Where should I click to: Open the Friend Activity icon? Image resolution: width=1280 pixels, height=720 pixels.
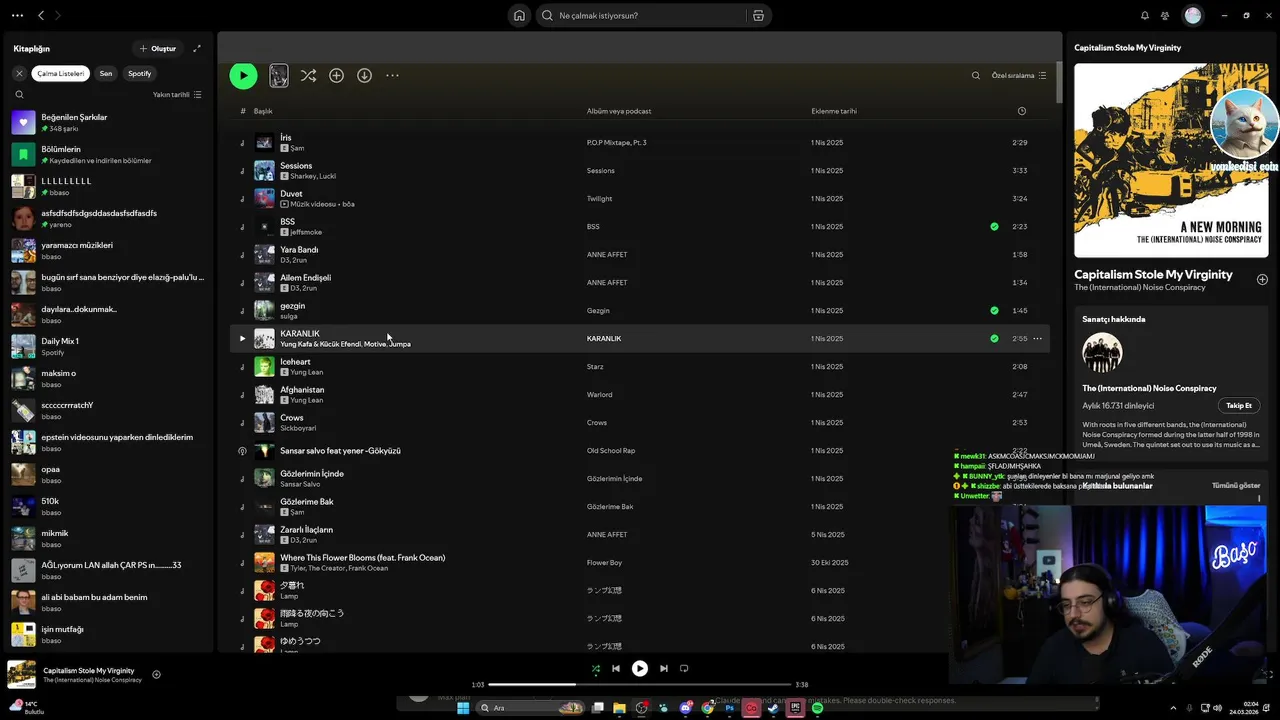coord(1165,15)
